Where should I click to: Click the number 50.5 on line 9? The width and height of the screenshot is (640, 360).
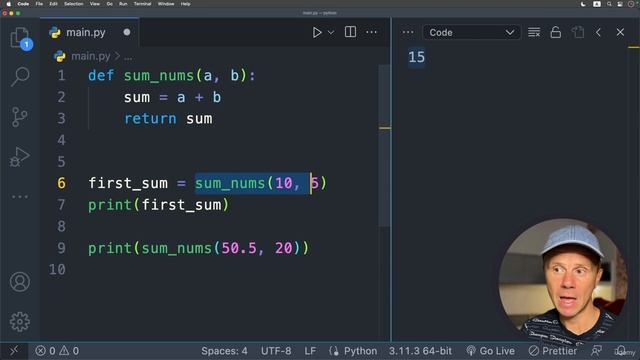(x=239, y=248)
